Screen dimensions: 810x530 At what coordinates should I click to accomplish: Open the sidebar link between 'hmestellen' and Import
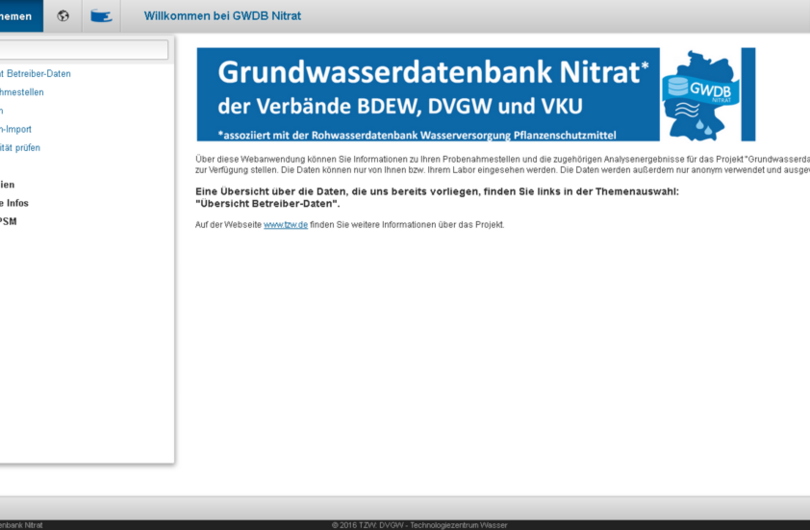pos(2,111)
